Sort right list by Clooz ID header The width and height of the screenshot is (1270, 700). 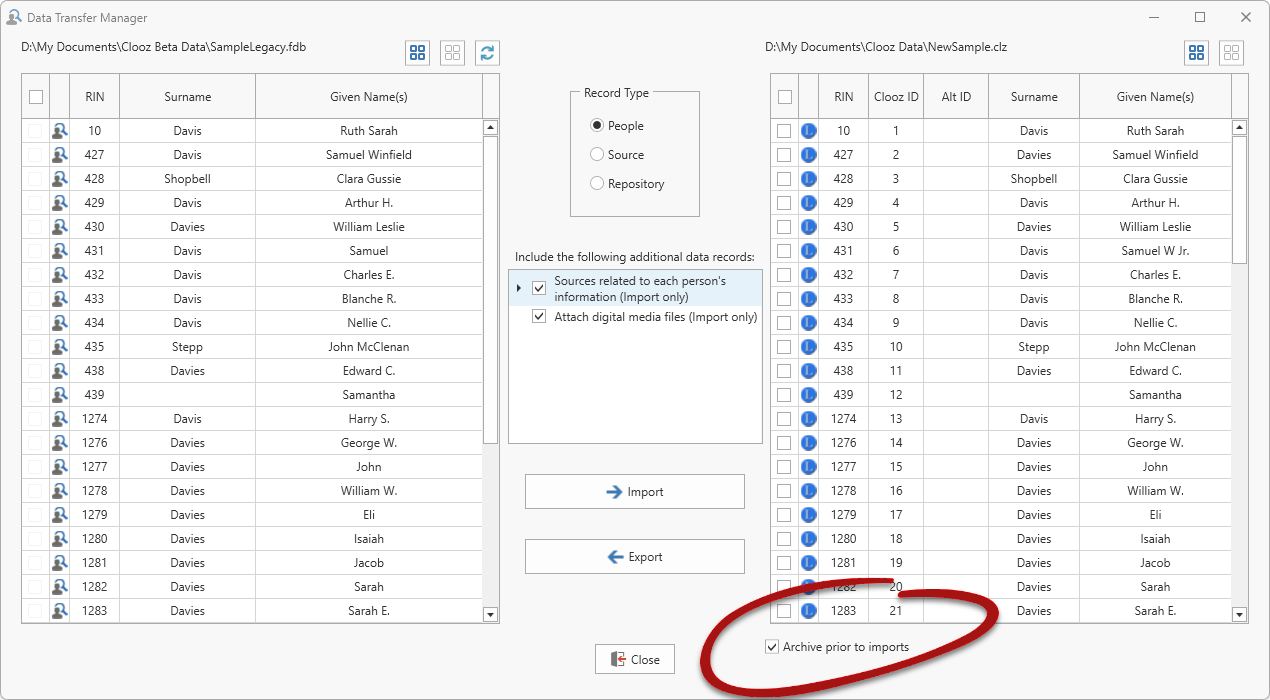(x=895, y=97)
